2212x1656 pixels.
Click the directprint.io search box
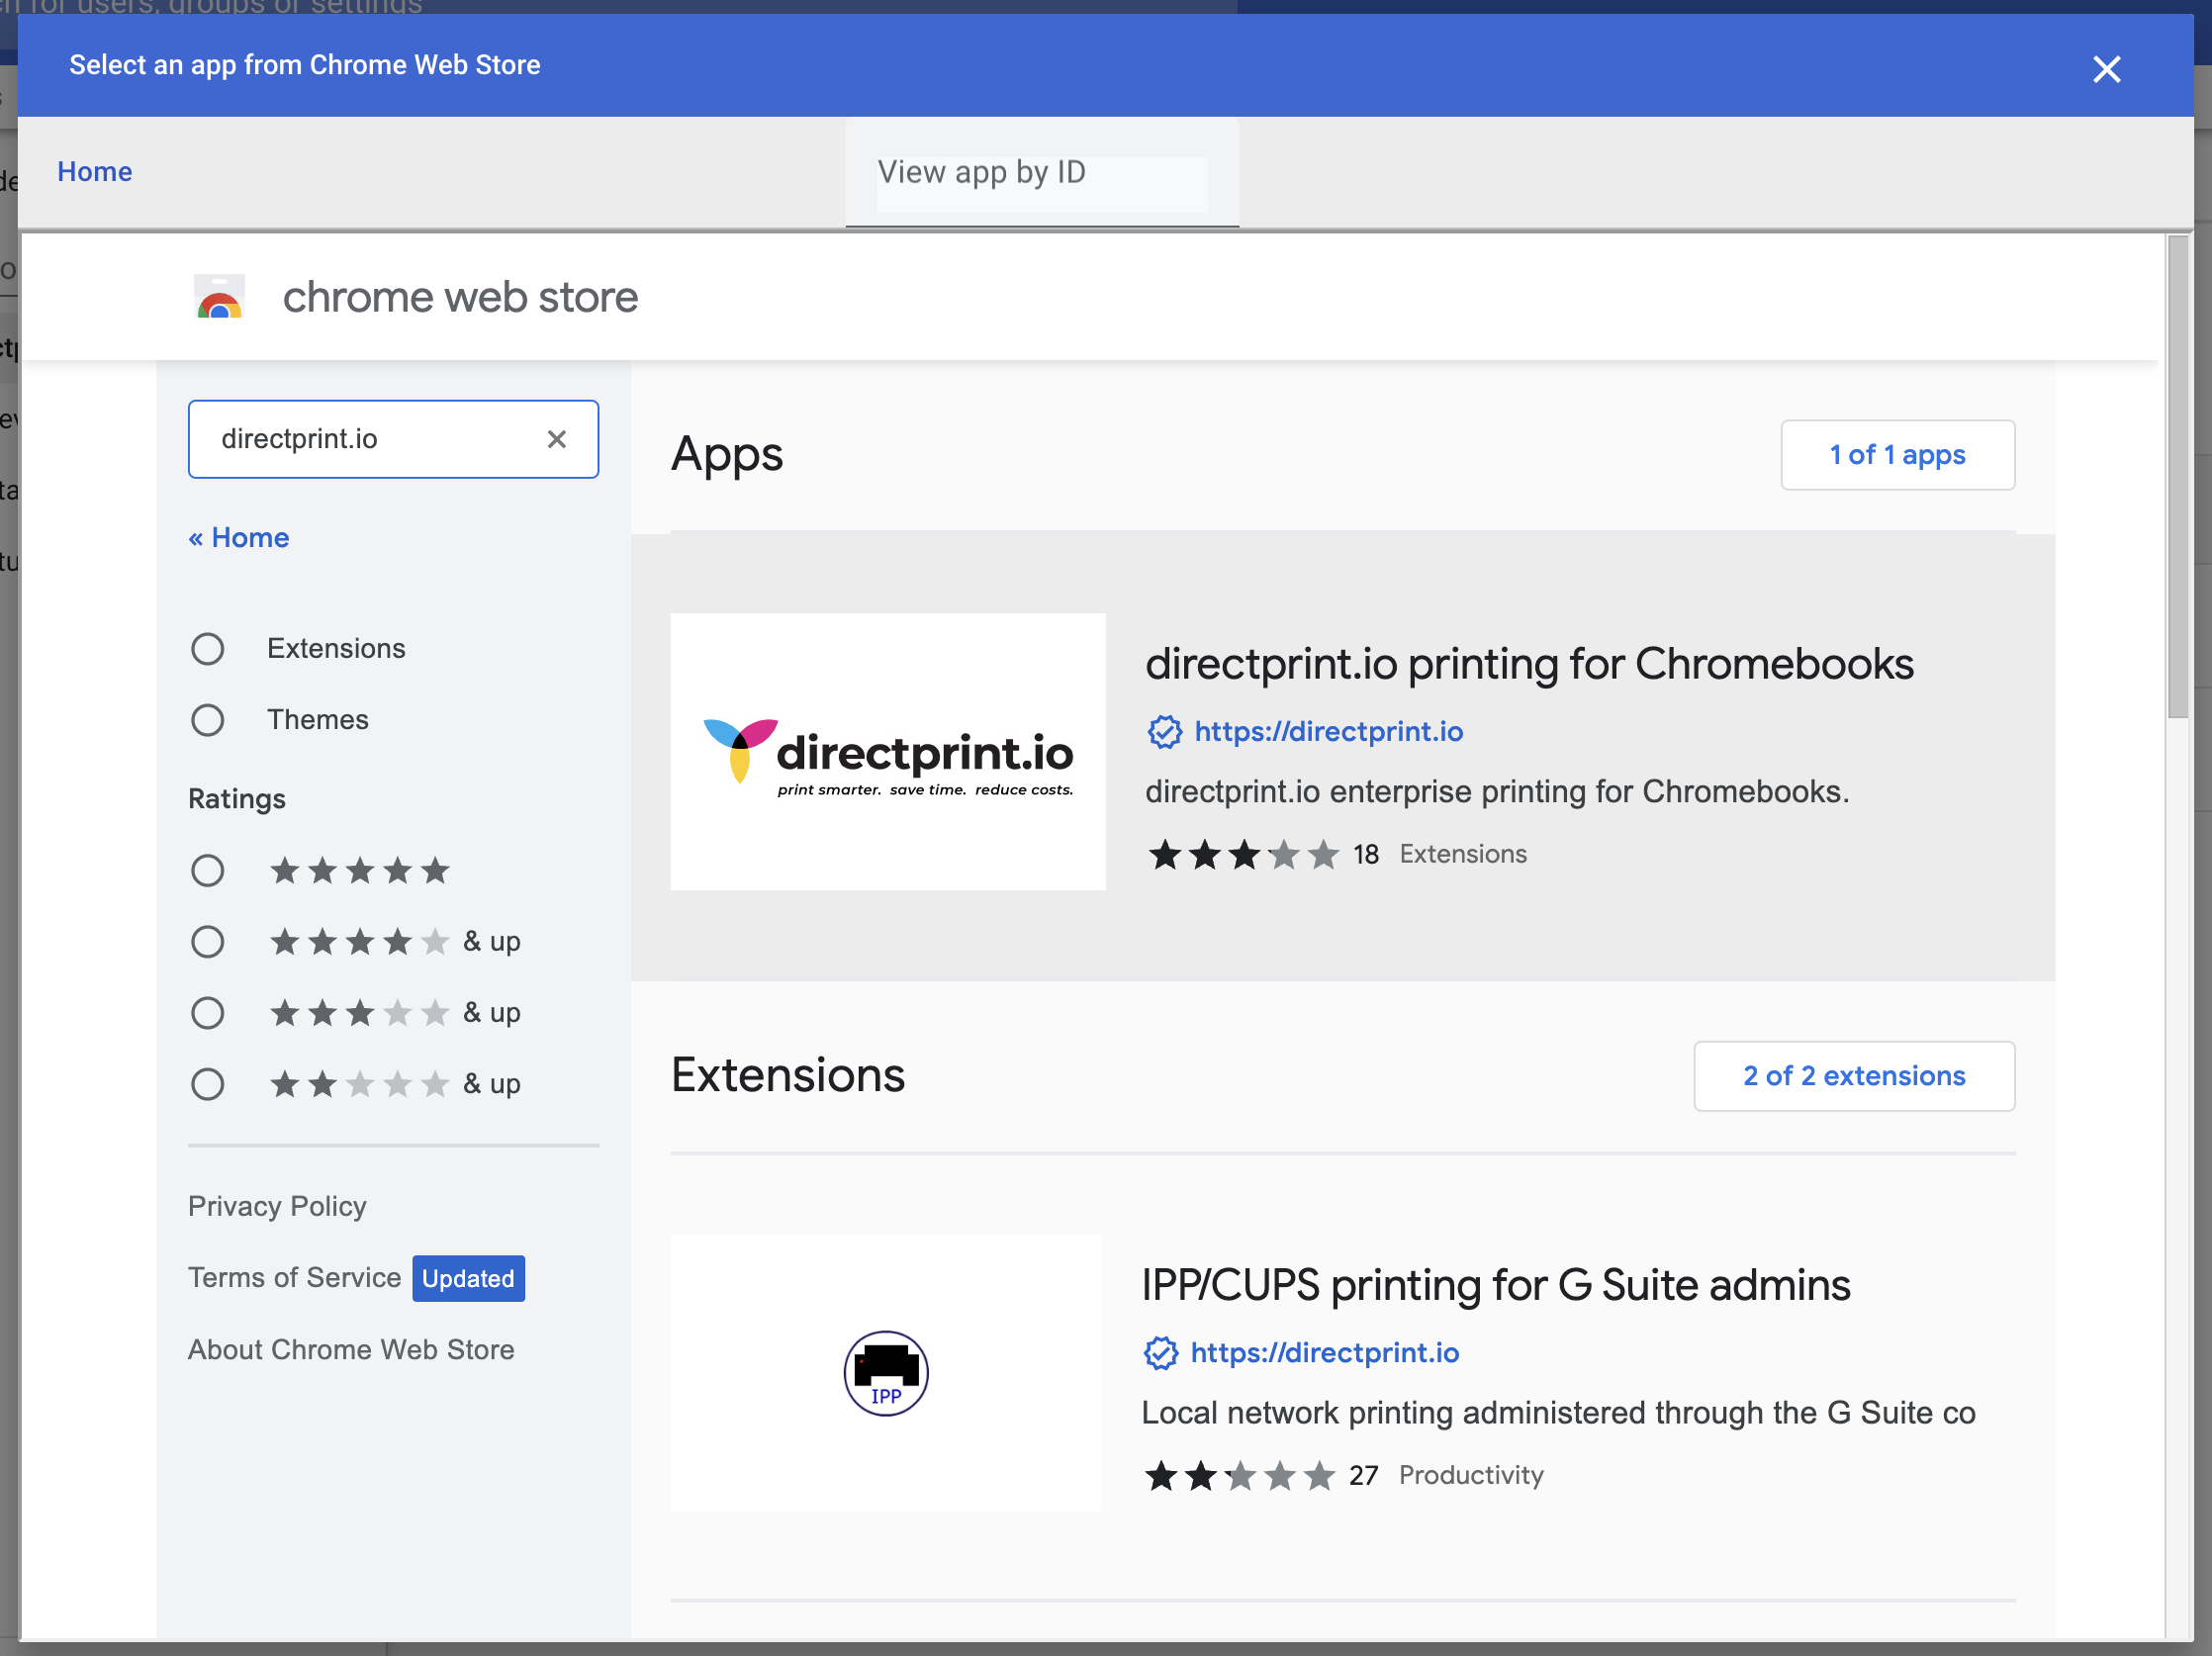point(393,439)
